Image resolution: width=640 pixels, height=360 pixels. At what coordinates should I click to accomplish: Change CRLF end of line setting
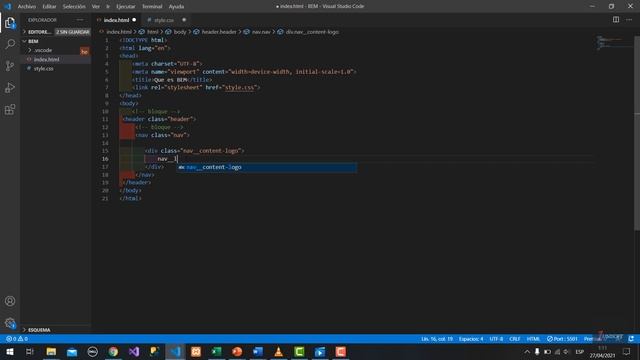(x=515, y=339)
